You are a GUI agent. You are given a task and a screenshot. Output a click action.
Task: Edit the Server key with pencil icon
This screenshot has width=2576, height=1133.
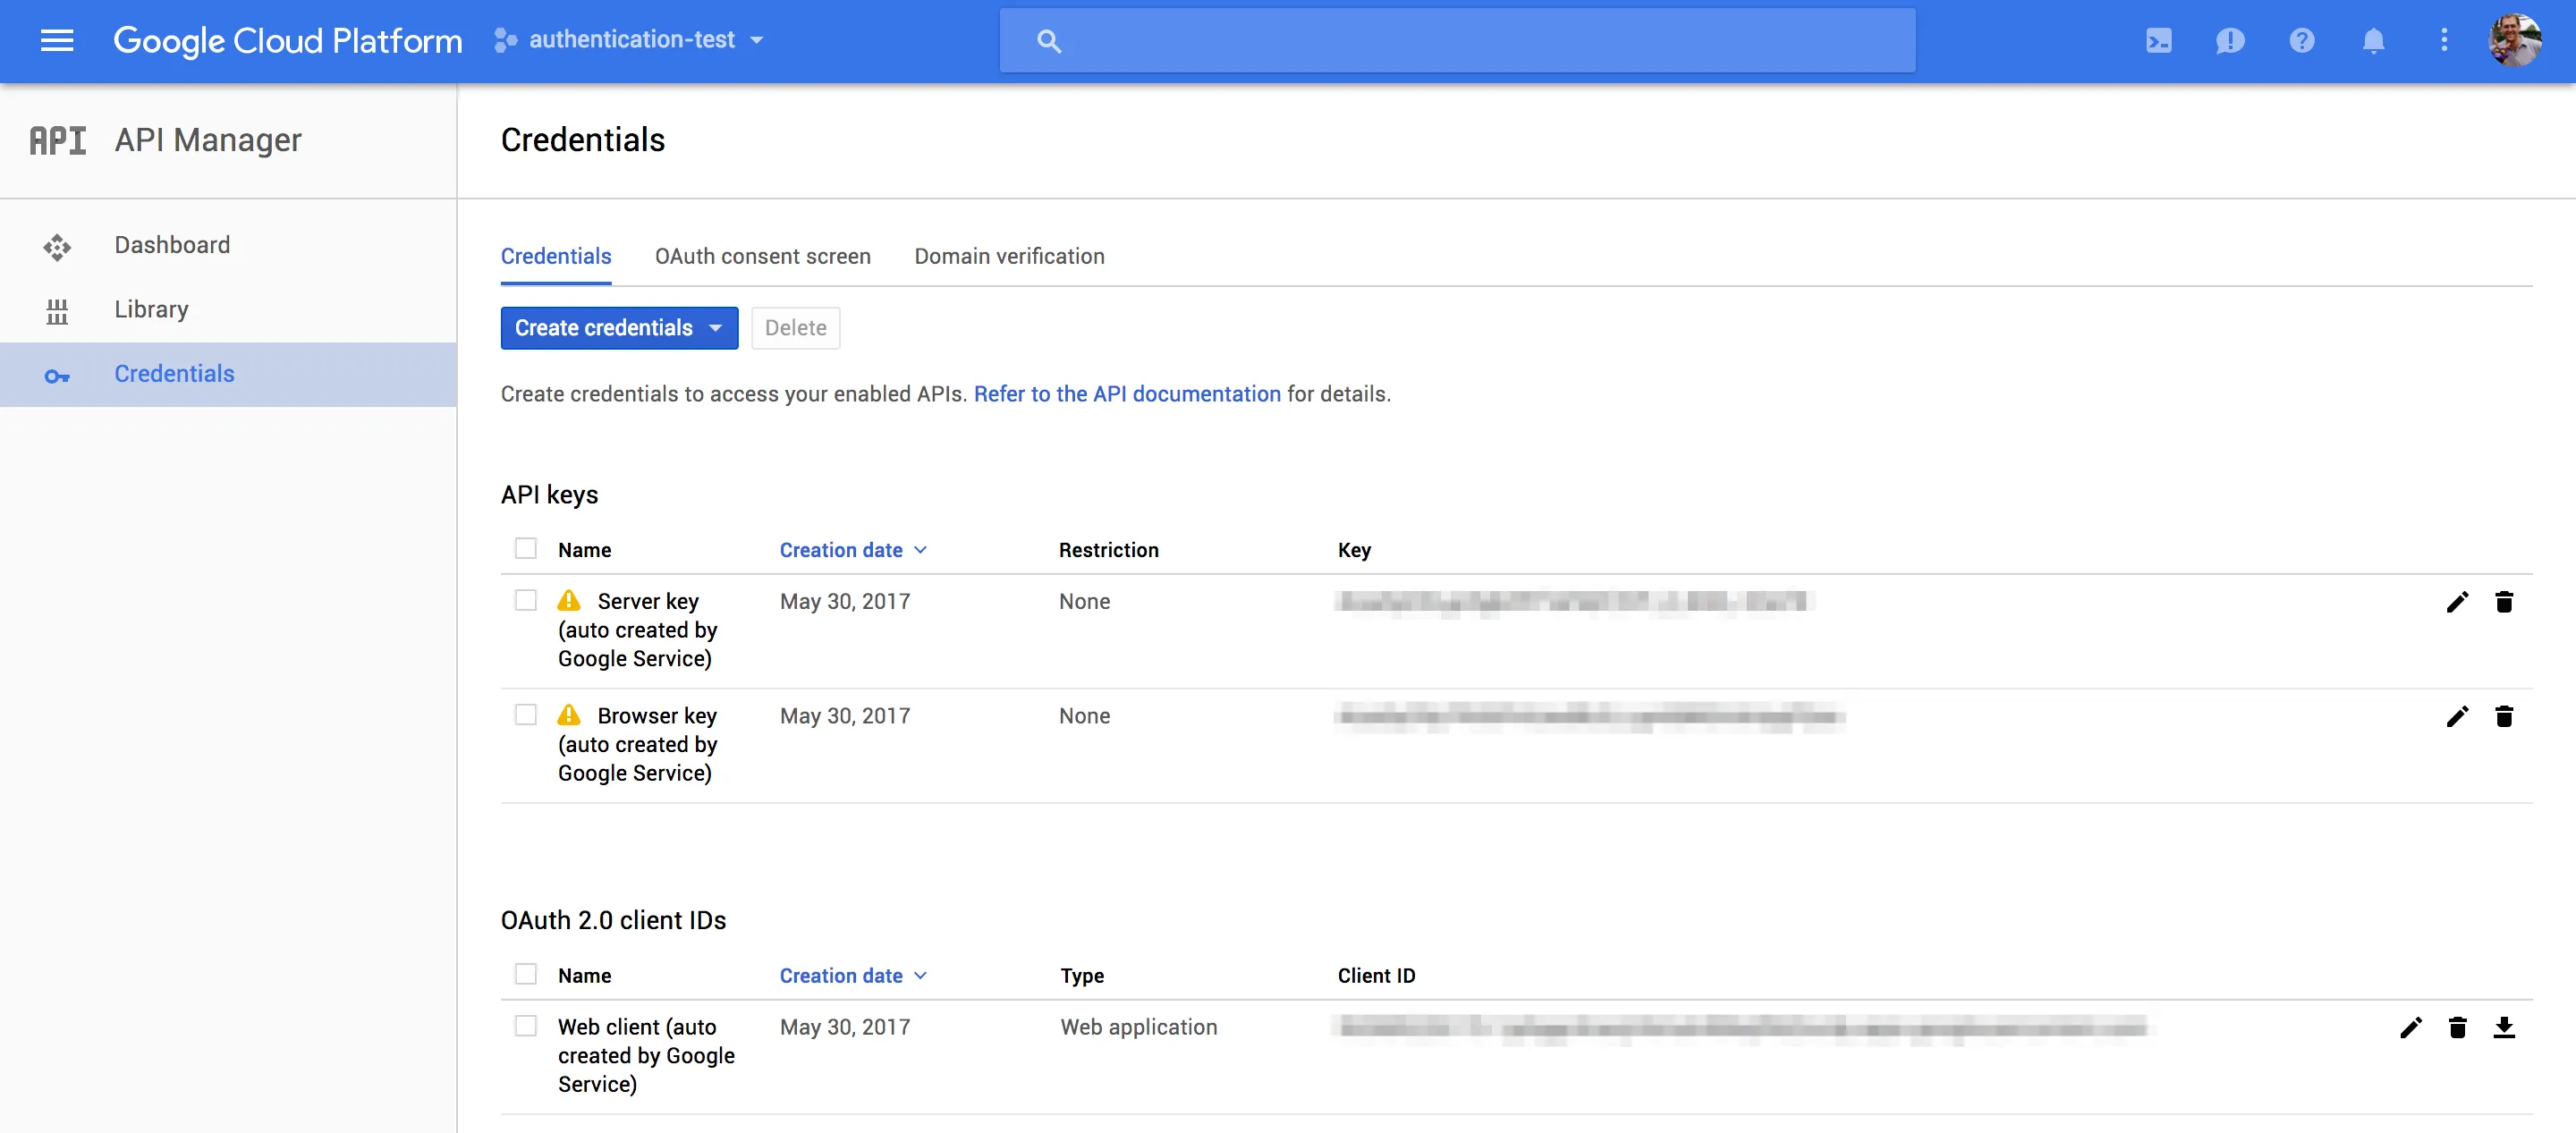[x=2457, y=602]
